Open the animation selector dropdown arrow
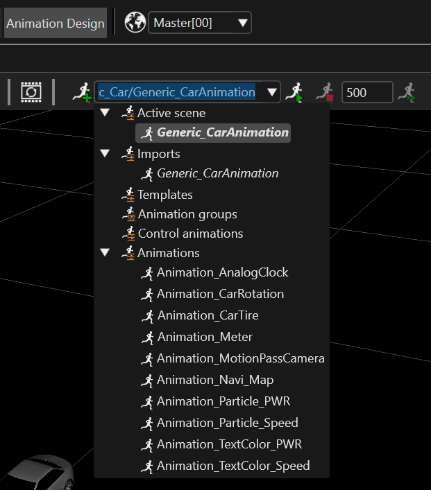The image size is (431, 491). coord(272,92)
